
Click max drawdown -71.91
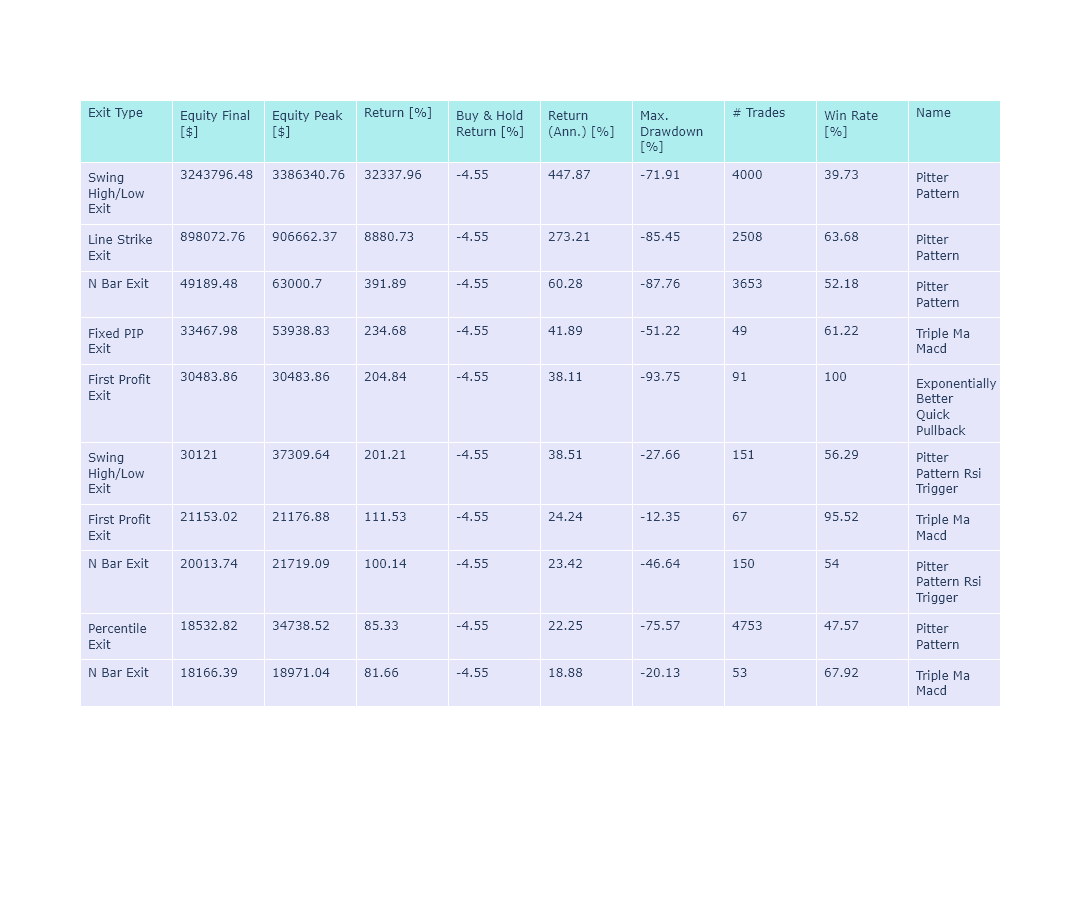coord(659,175)
